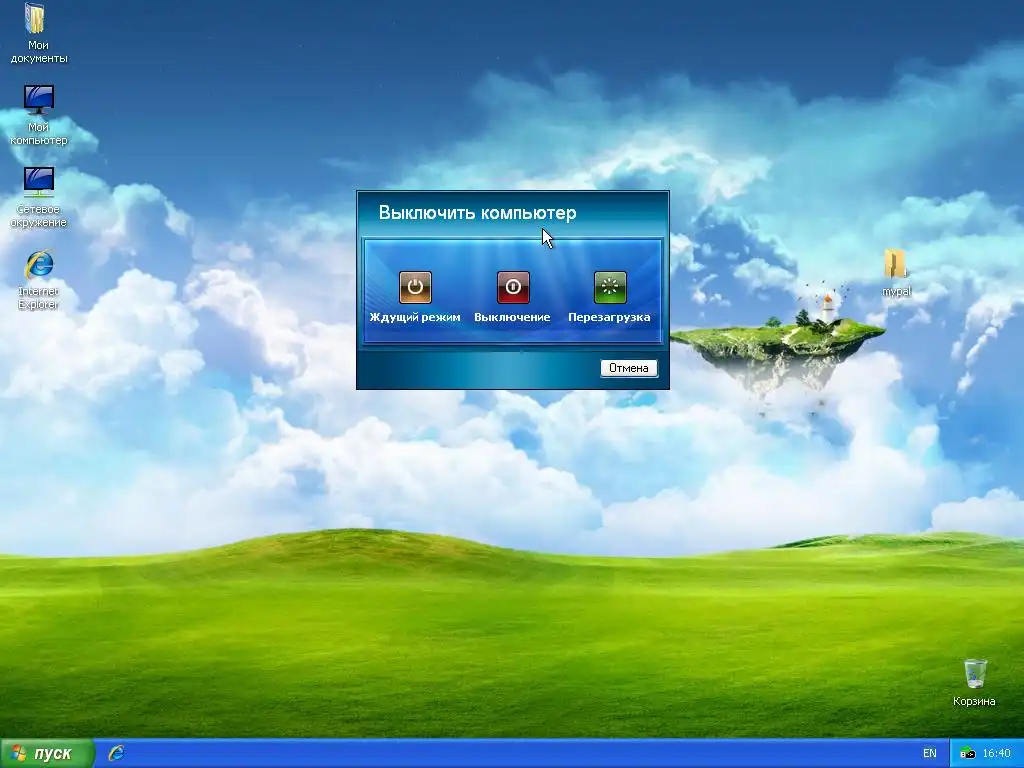This screenshot has height=768, width=1024.
Task: Select the Выключение label
Action: click(512, 317)
